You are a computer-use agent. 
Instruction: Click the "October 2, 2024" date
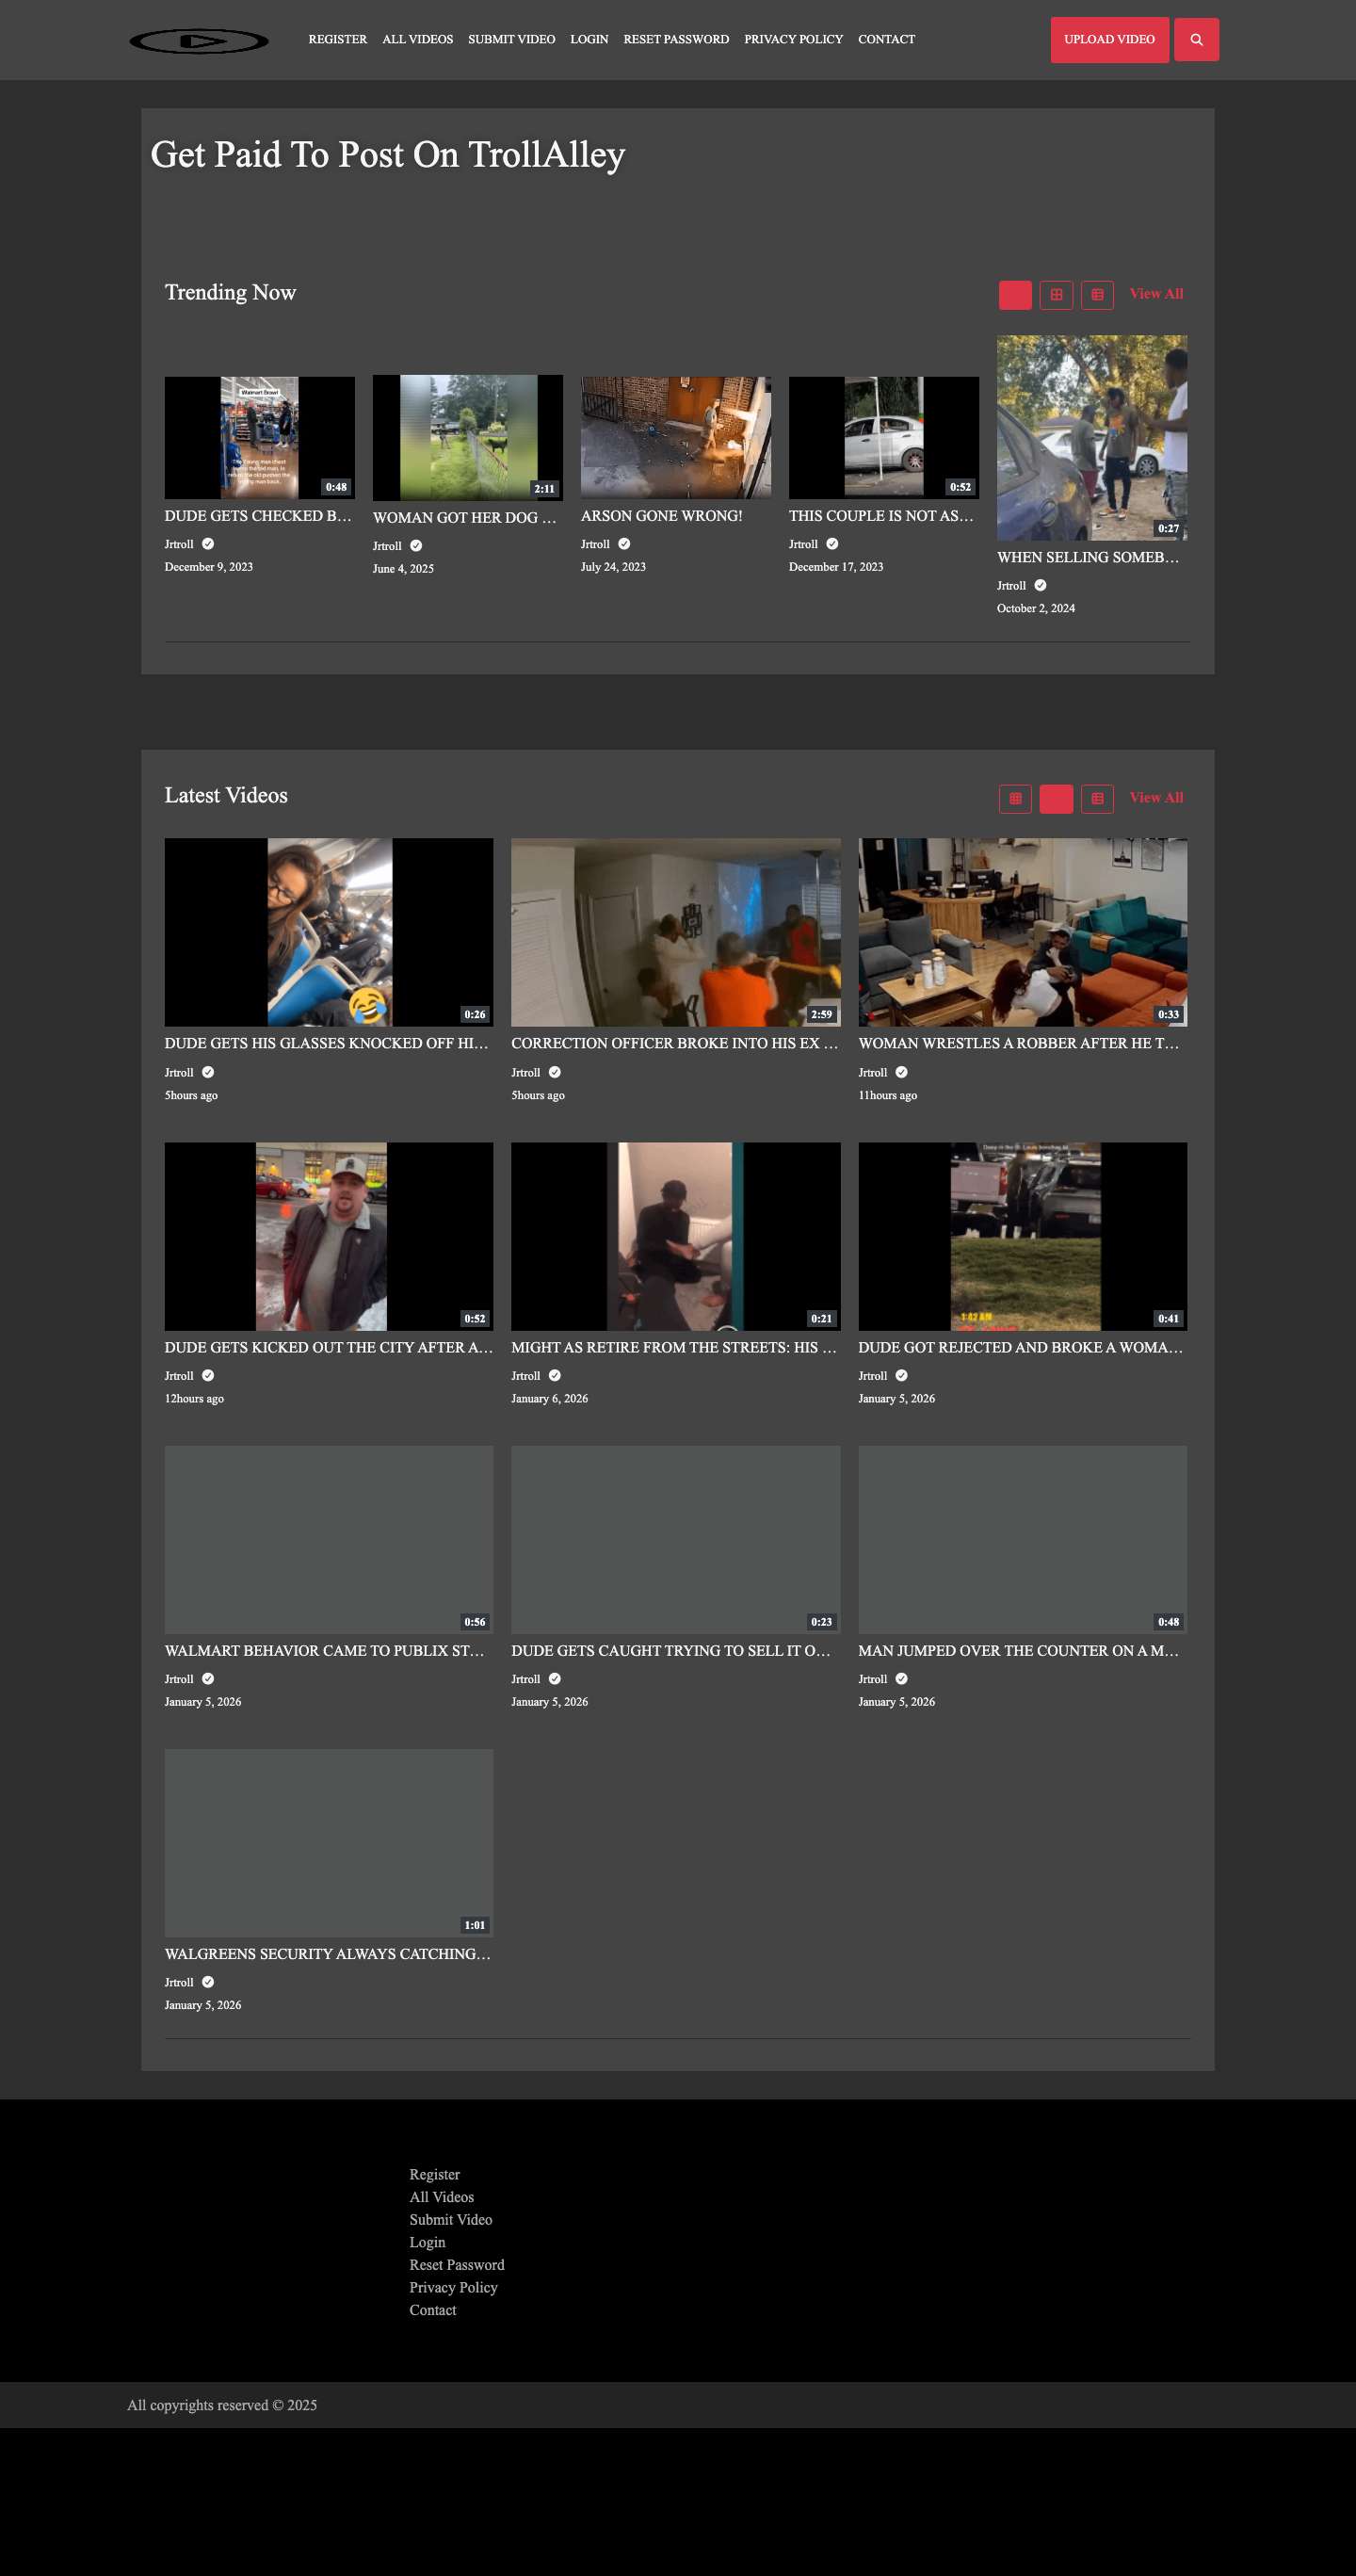click(1036, 608)
